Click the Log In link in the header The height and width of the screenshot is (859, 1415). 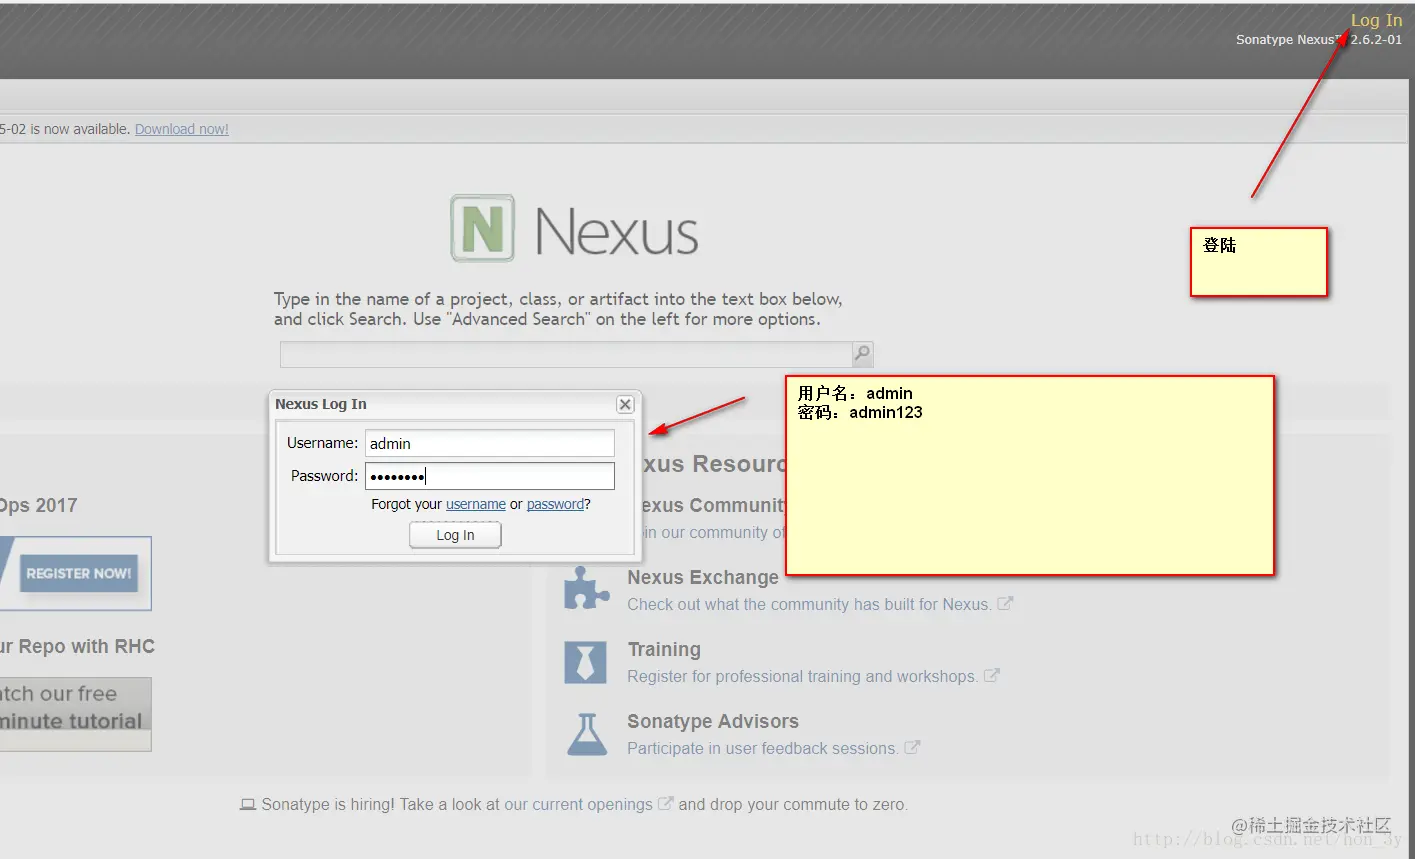click(x=1376, y=20)
